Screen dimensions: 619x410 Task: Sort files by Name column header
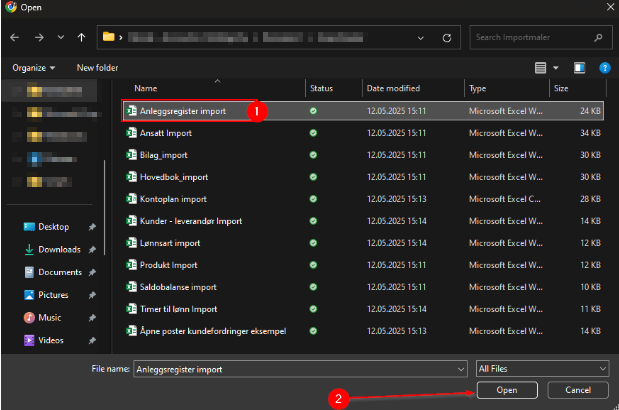(146, 88)
